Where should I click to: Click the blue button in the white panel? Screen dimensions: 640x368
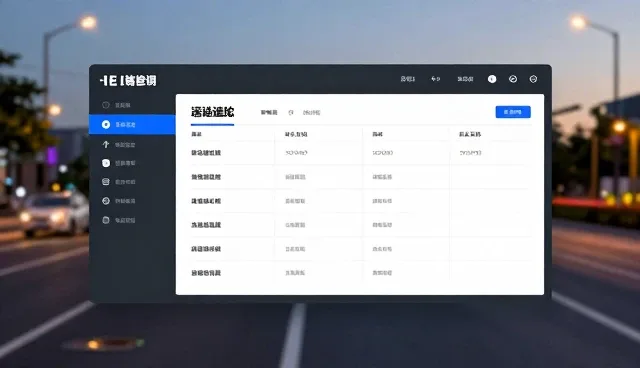(513, 112)
